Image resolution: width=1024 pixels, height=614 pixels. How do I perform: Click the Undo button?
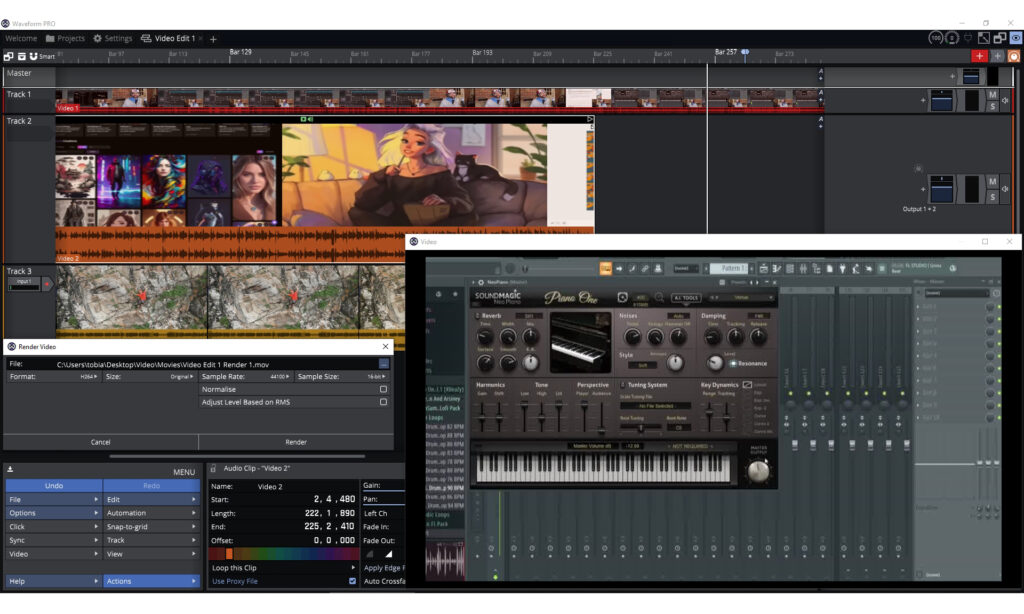(54, 486)
